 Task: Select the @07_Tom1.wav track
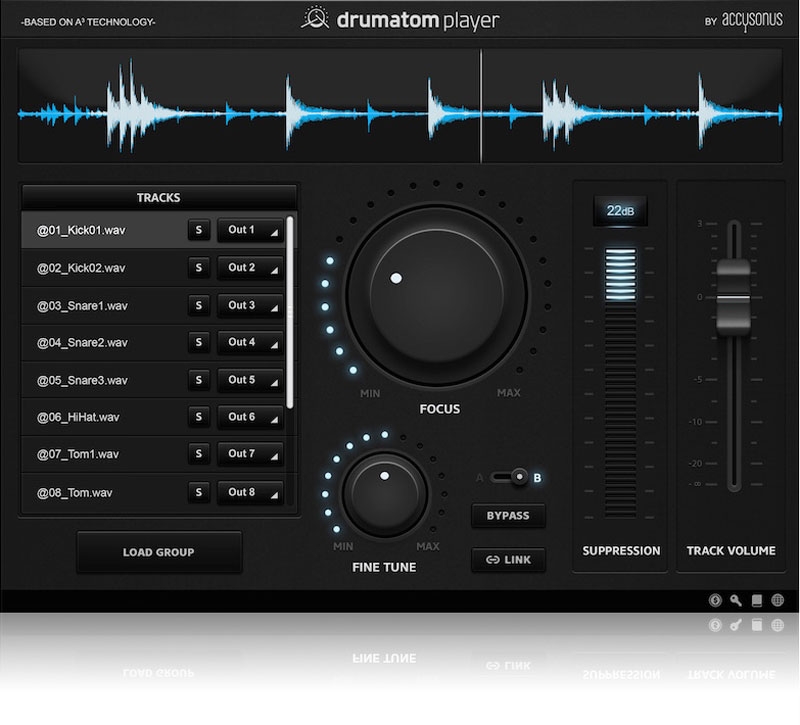tap(100, 454)
